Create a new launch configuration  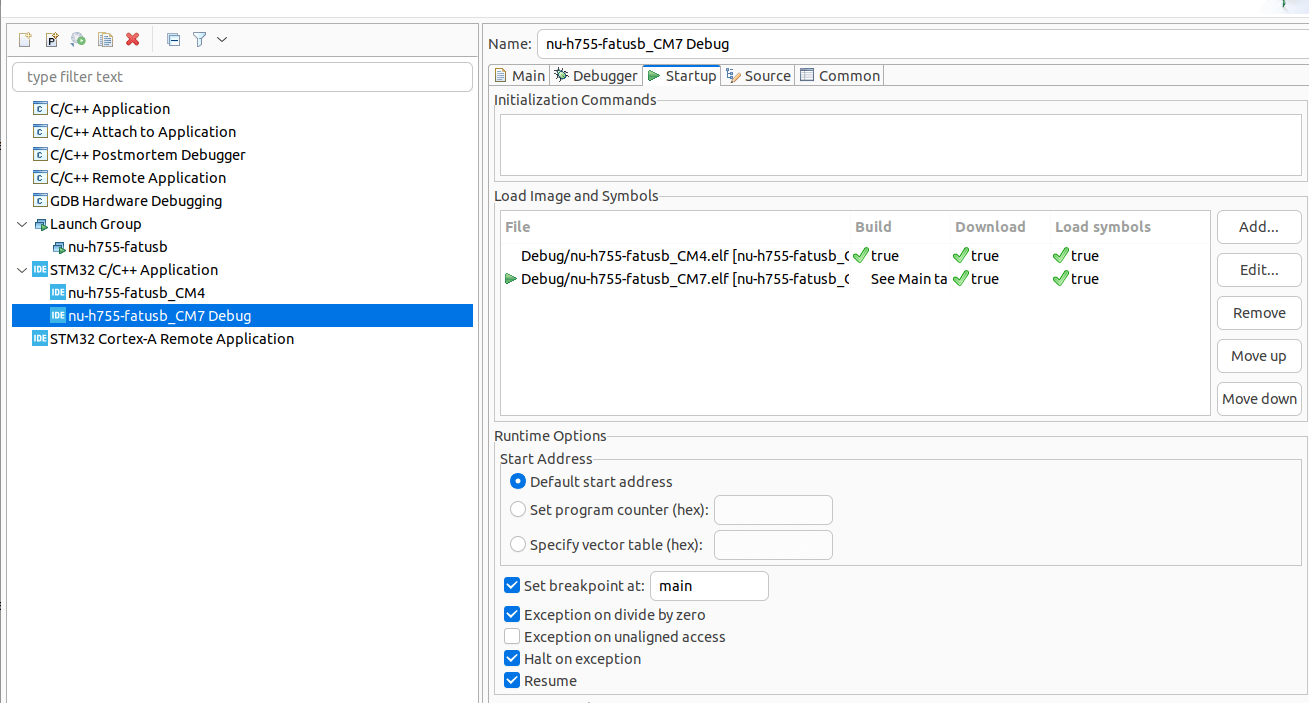[x=23, y=39]
